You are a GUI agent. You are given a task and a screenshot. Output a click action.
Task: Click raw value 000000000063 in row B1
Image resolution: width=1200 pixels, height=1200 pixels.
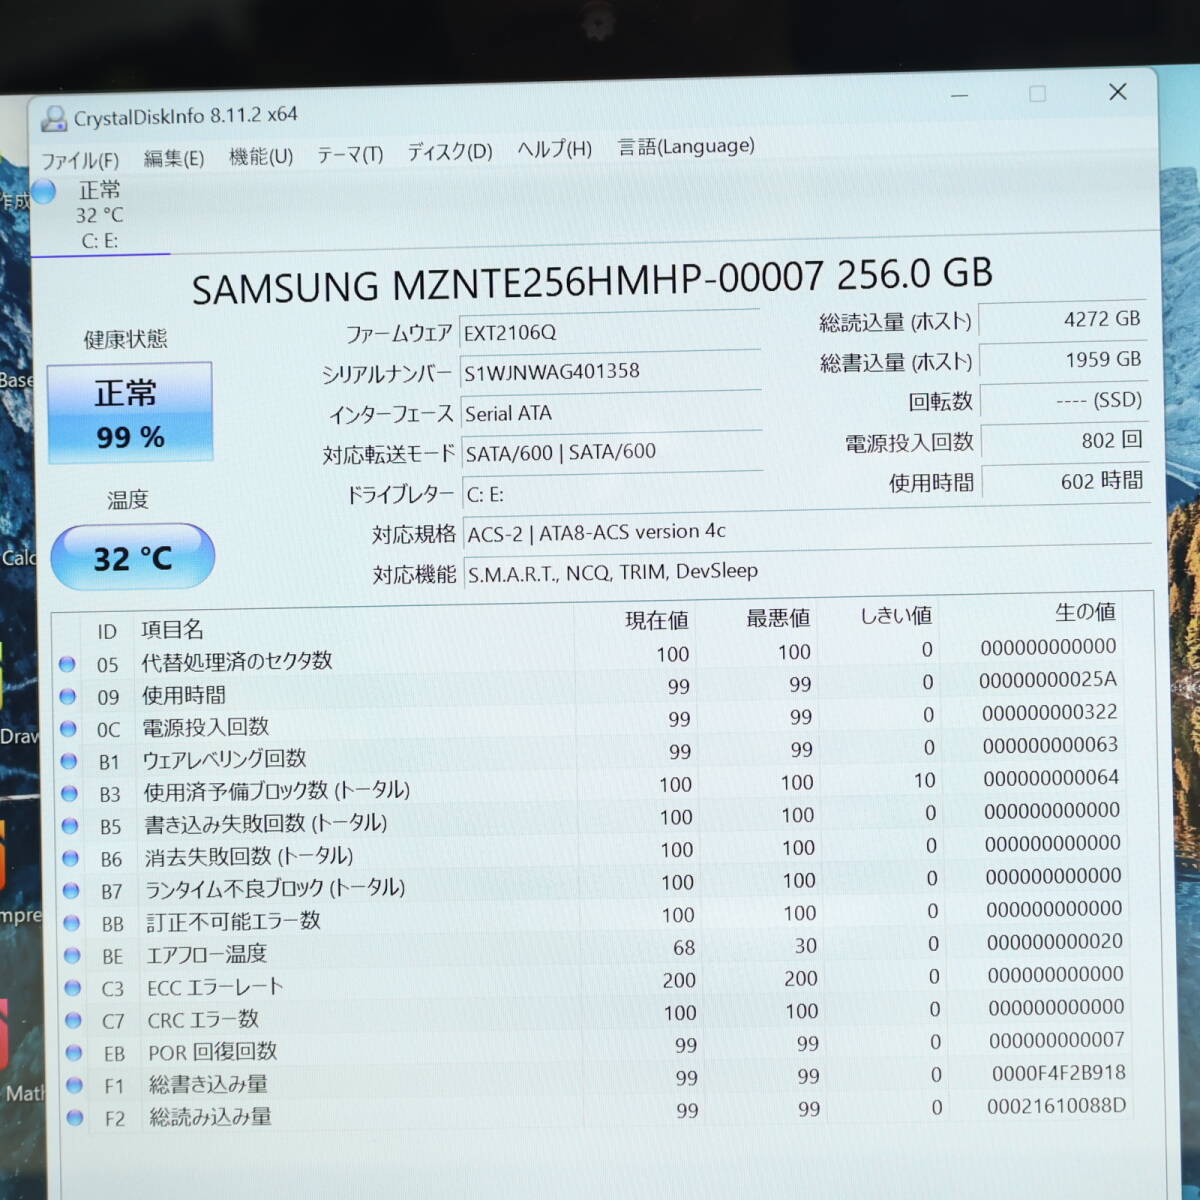click(x=1050, y=745)
